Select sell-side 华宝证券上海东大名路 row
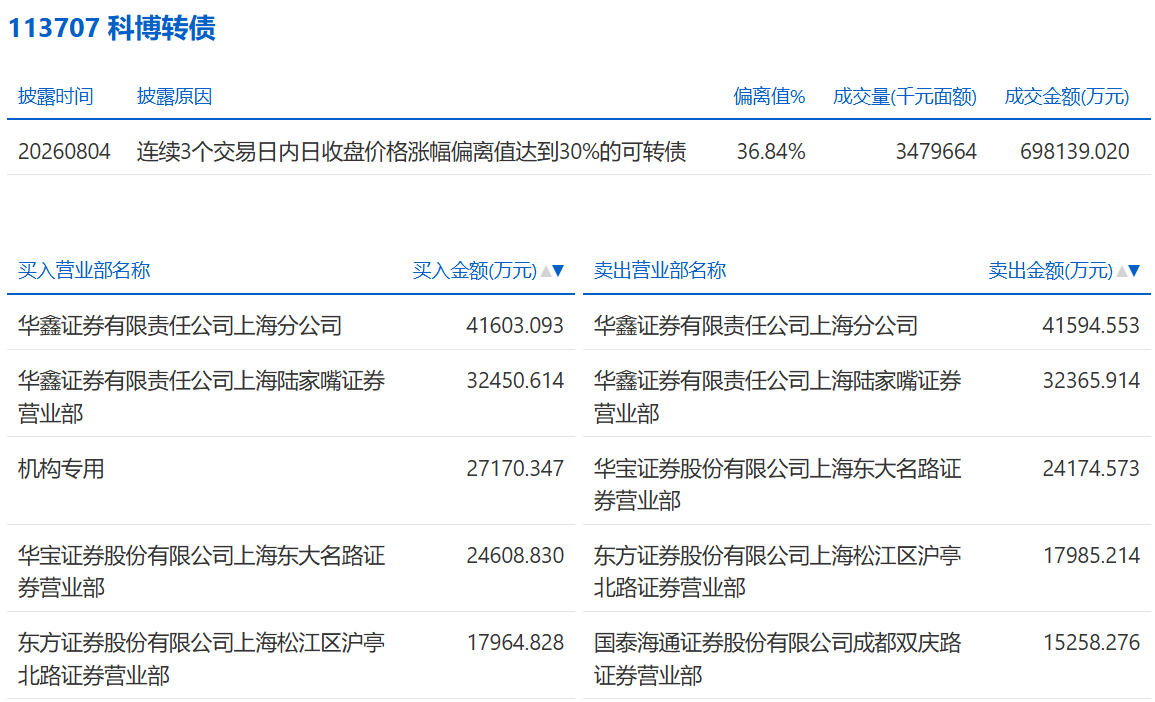 pos(867,483)
